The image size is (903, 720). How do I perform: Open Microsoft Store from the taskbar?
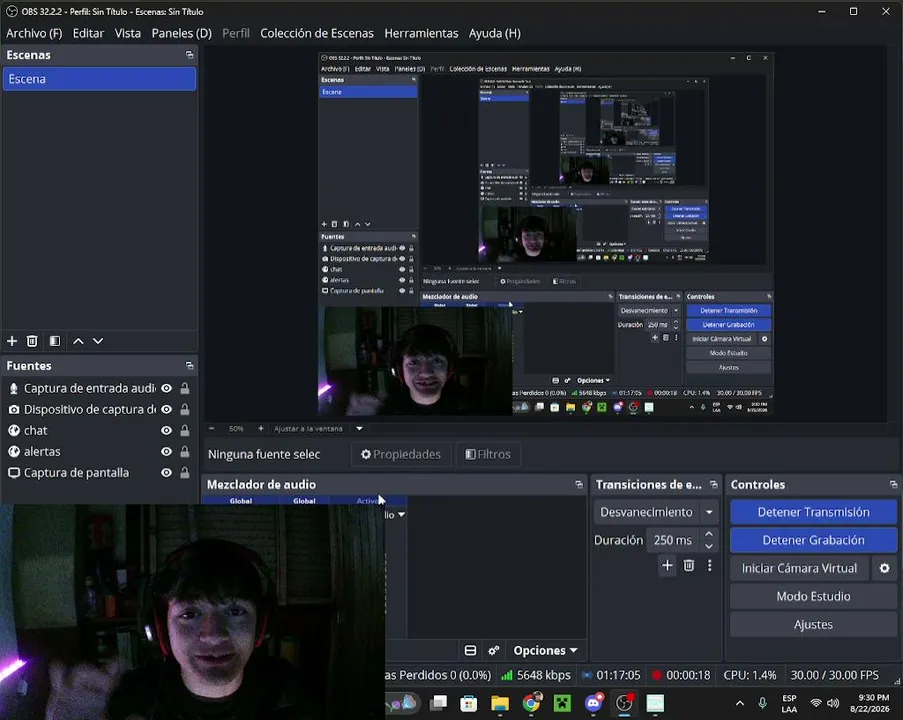469,703
